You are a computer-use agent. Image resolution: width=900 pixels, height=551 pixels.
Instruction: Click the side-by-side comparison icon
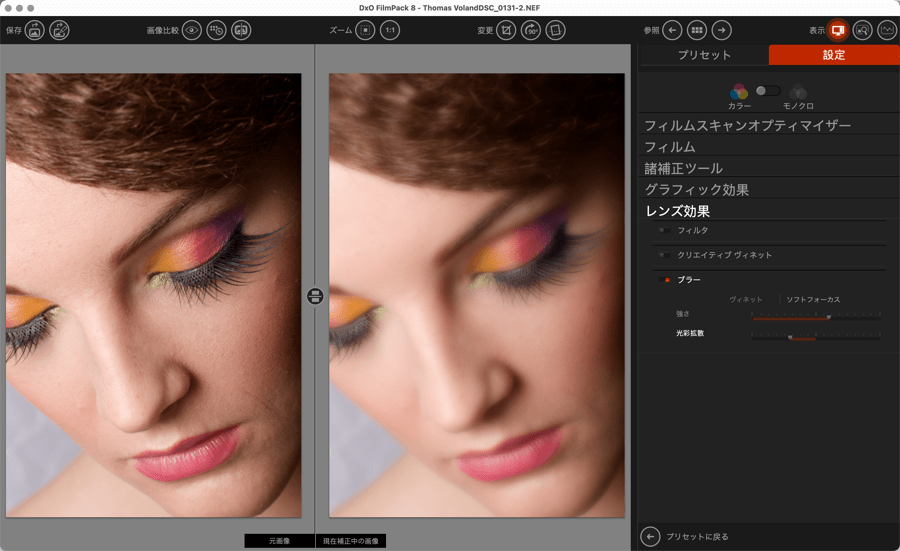[x=241, y=30]
